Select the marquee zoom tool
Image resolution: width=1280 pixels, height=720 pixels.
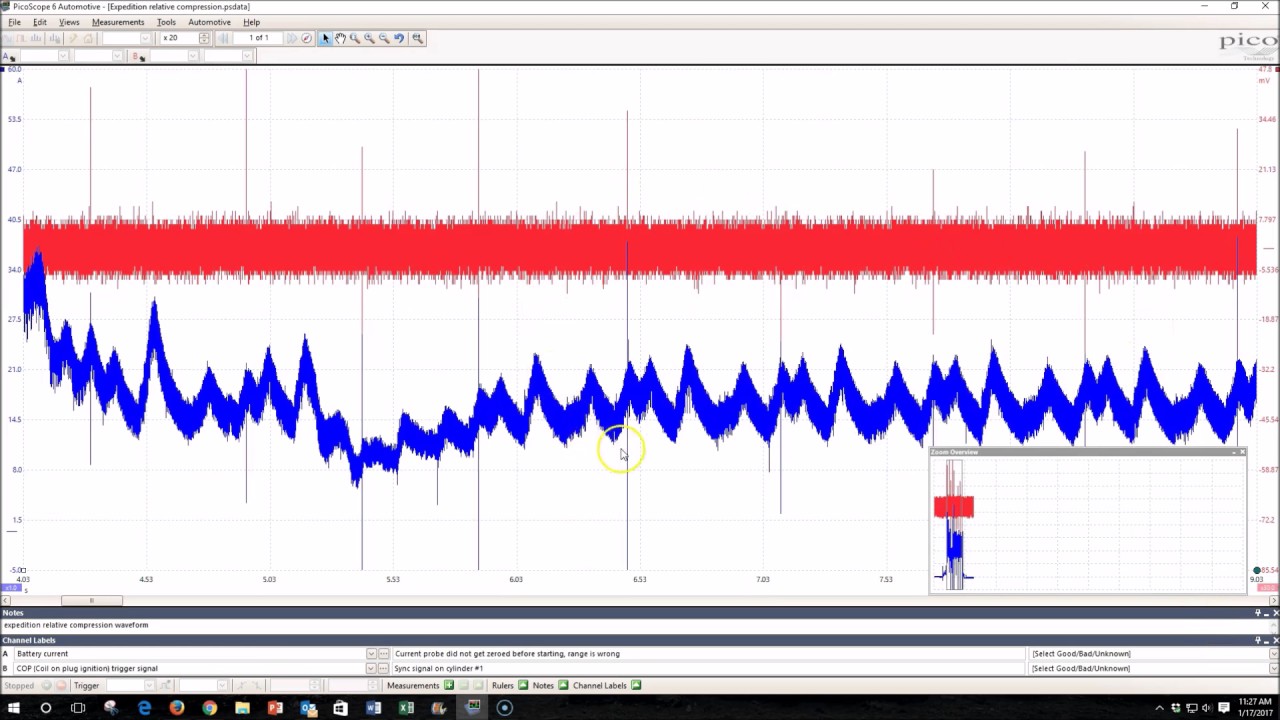click(x=355, y=38)
